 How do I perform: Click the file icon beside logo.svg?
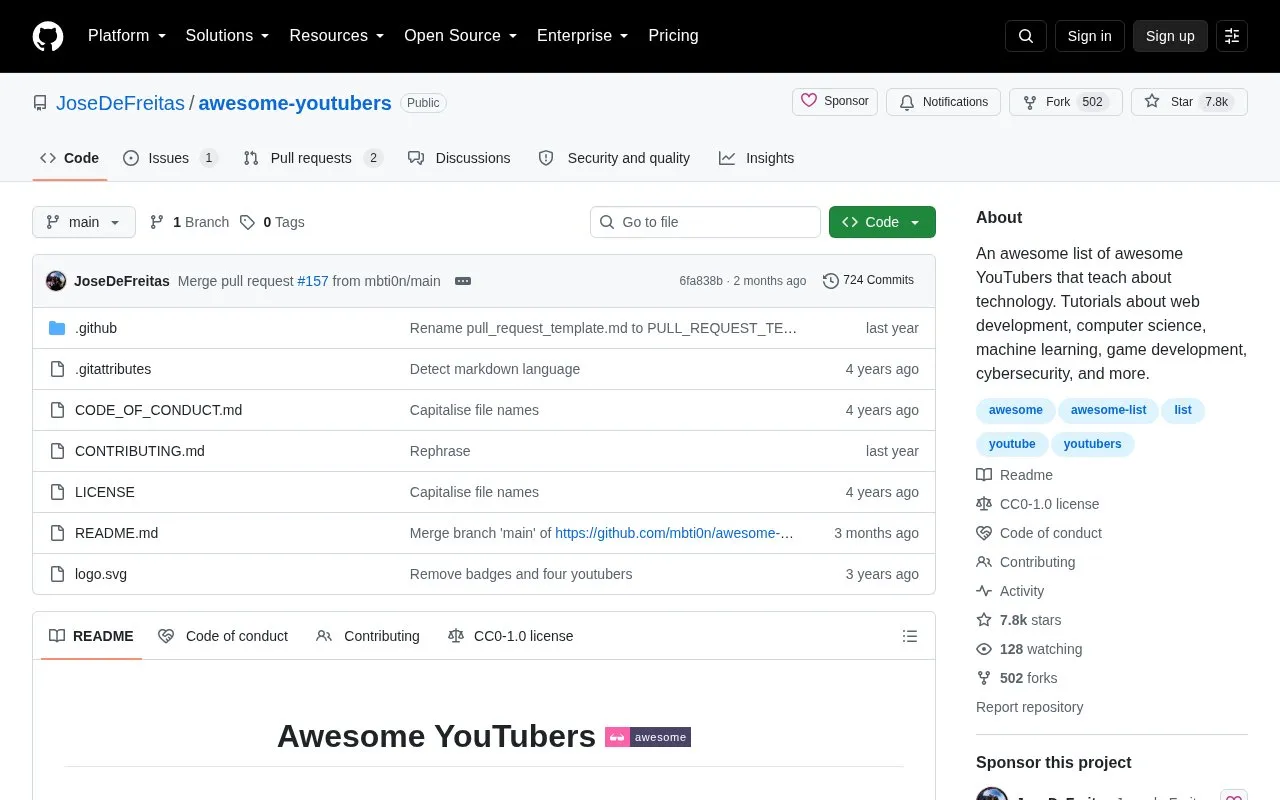[x=57, y=574]
